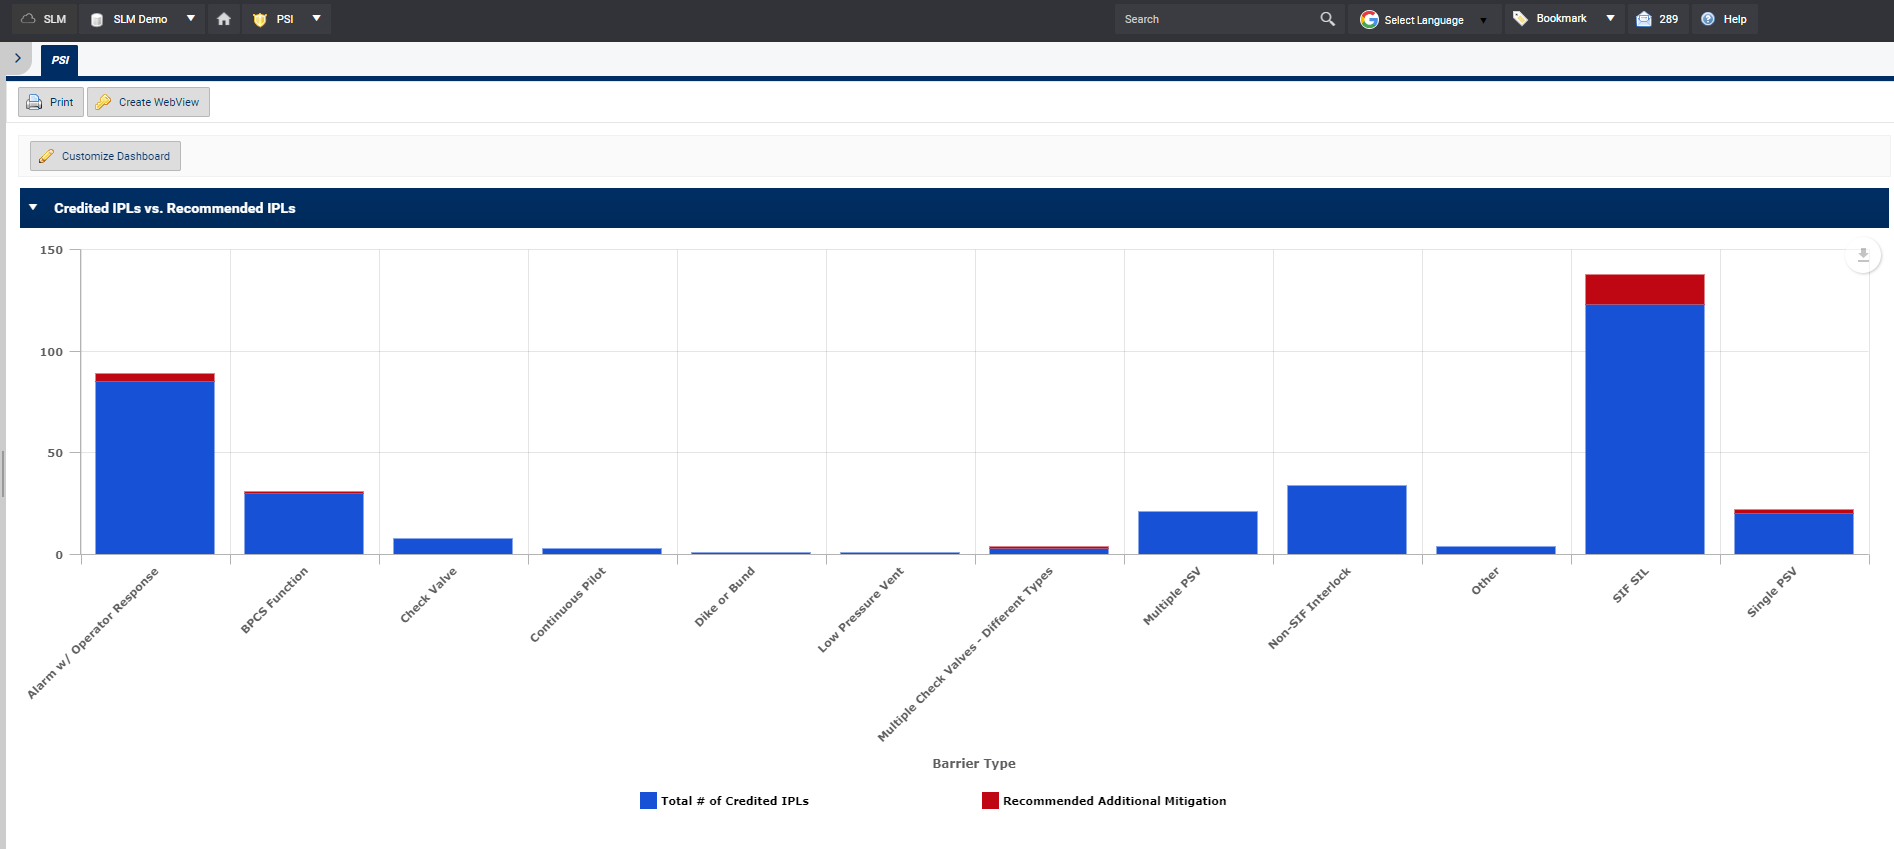Click the SLM cloud icon

coord(28,19)
